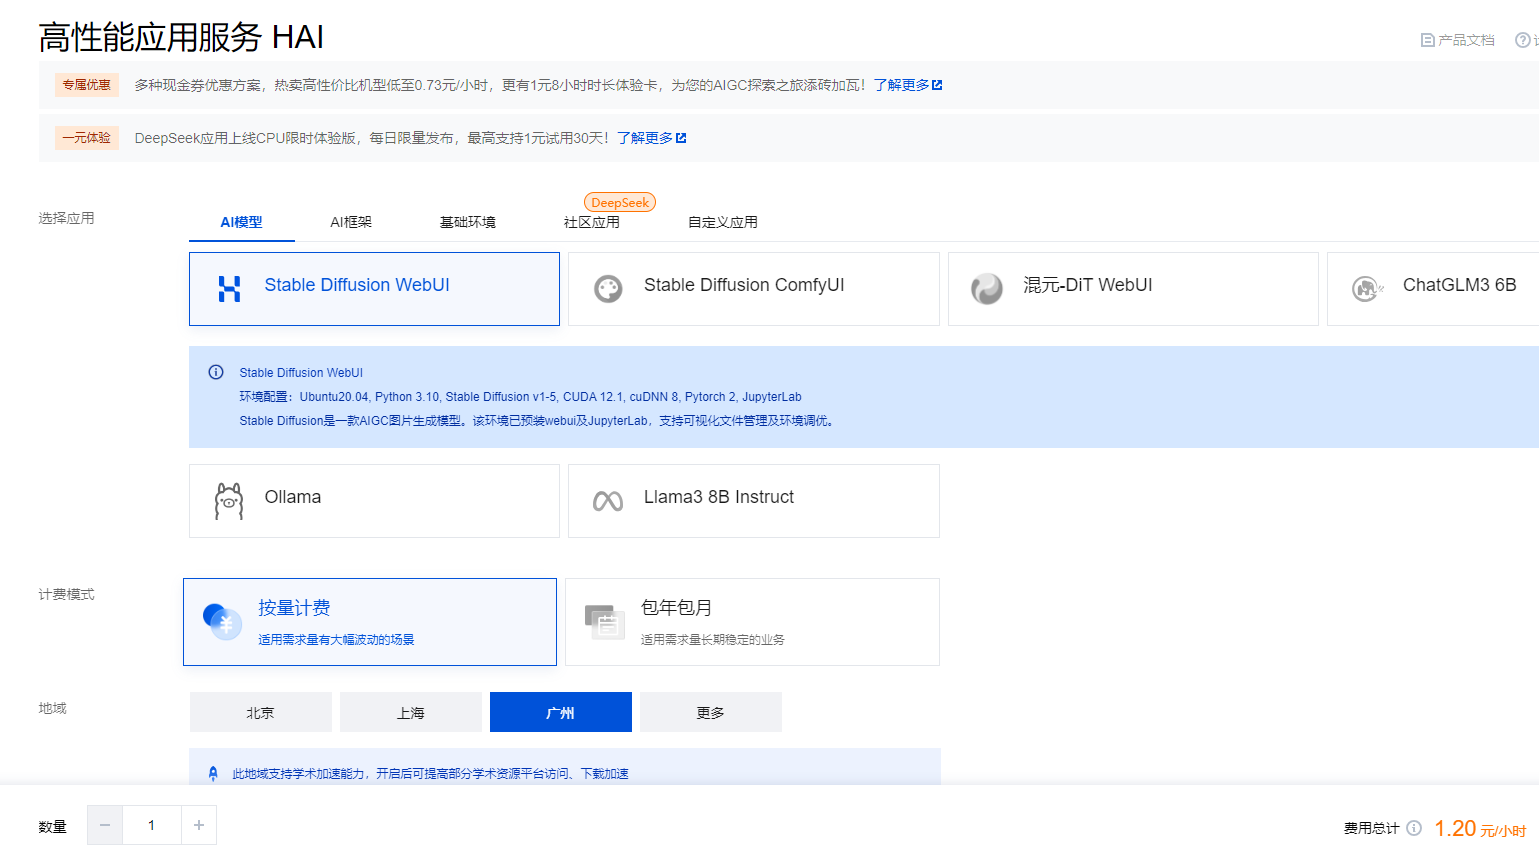Click the ChatGLM3 6B model icon
The image size is (1539, 847).
1366,289
